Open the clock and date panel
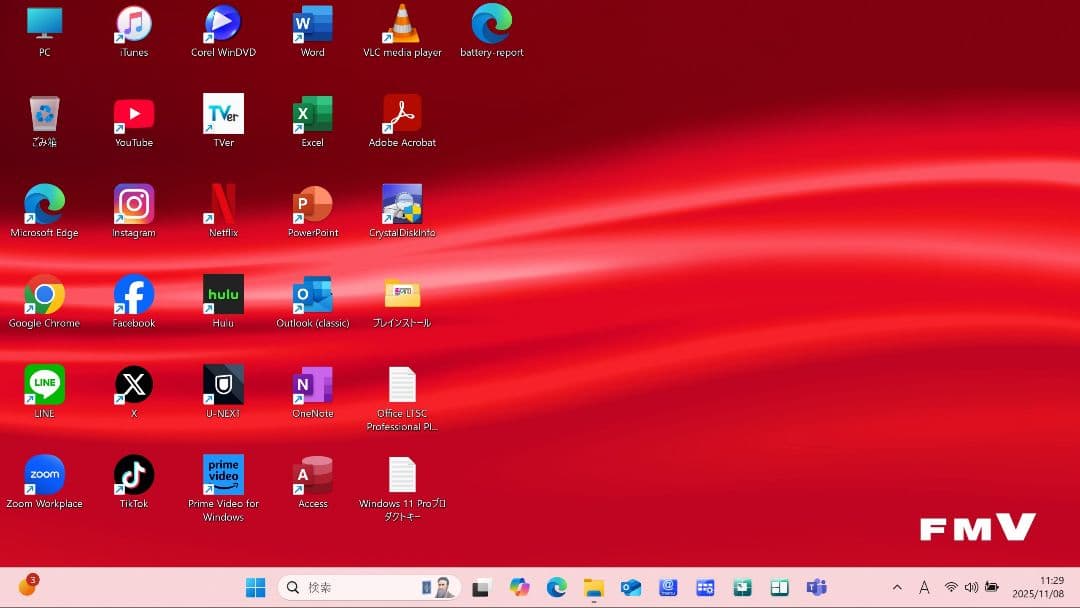Viewport: 1080px width, 608px height. click(x=1038, y=587)
